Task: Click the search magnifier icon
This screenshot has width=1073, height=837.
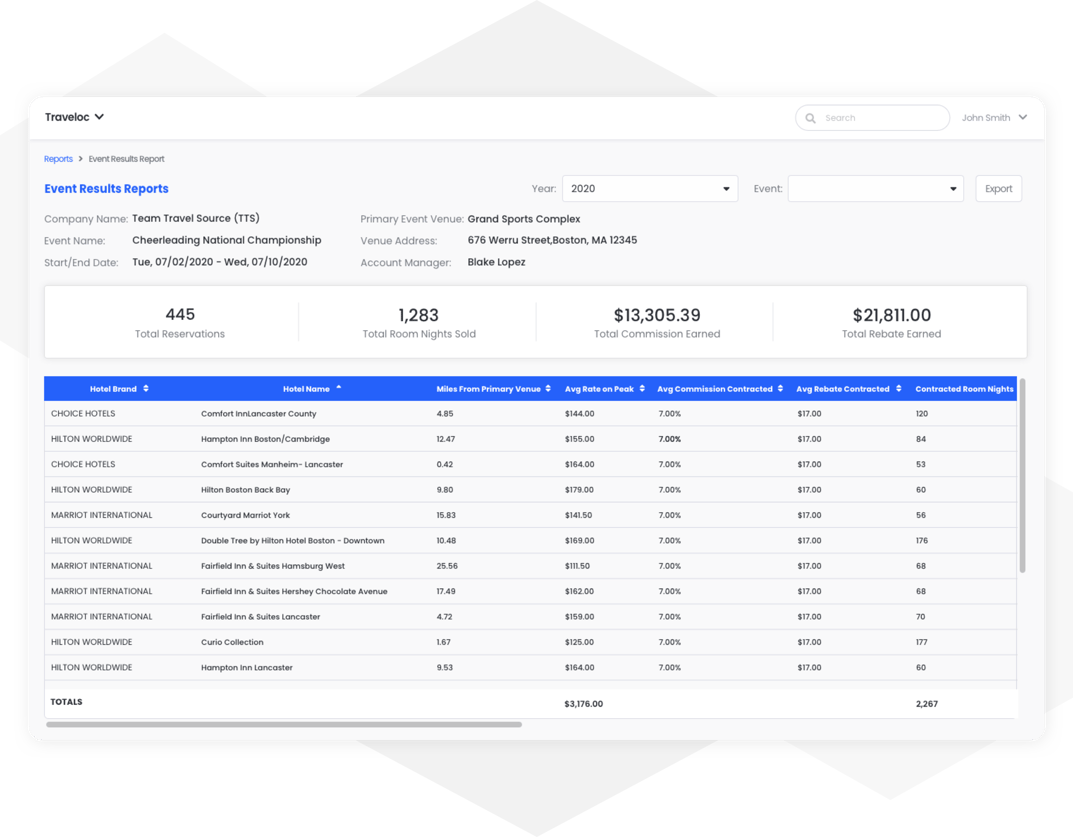Action: tap(810, 118)
